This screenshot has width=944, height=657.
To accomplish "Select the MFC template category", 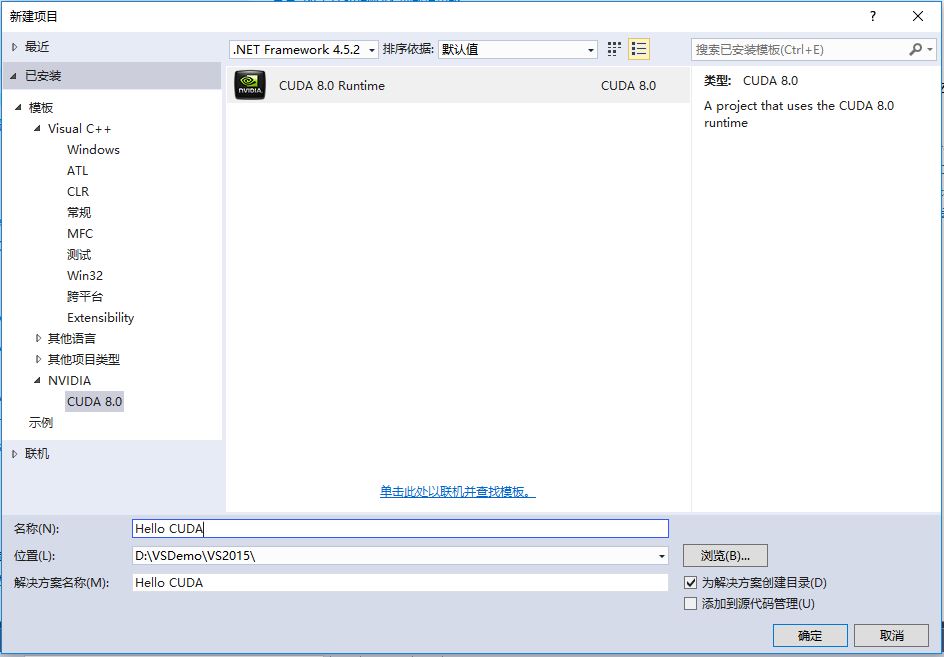I will pyautogui.click(x=80, y=234).
